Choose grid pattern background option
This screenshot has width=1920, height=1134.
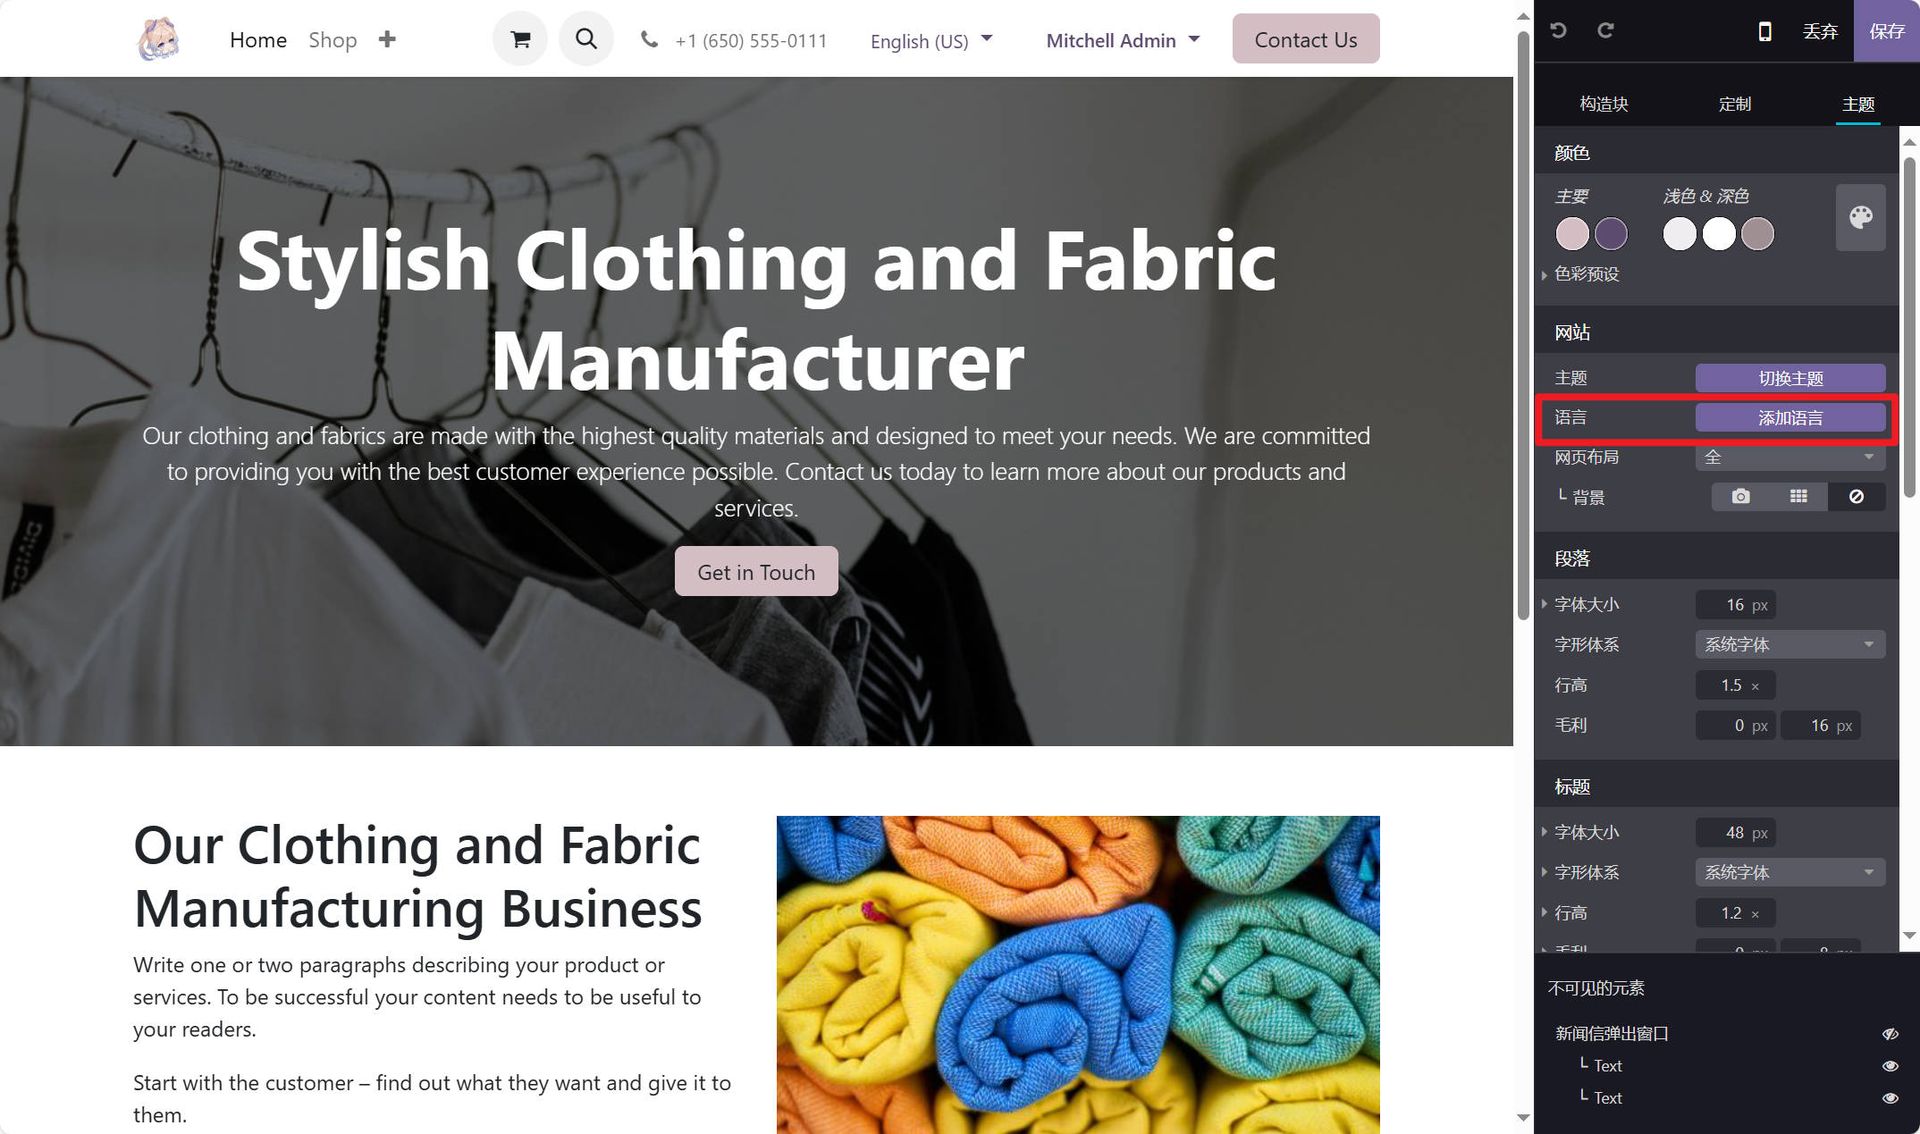point(1798,497)
